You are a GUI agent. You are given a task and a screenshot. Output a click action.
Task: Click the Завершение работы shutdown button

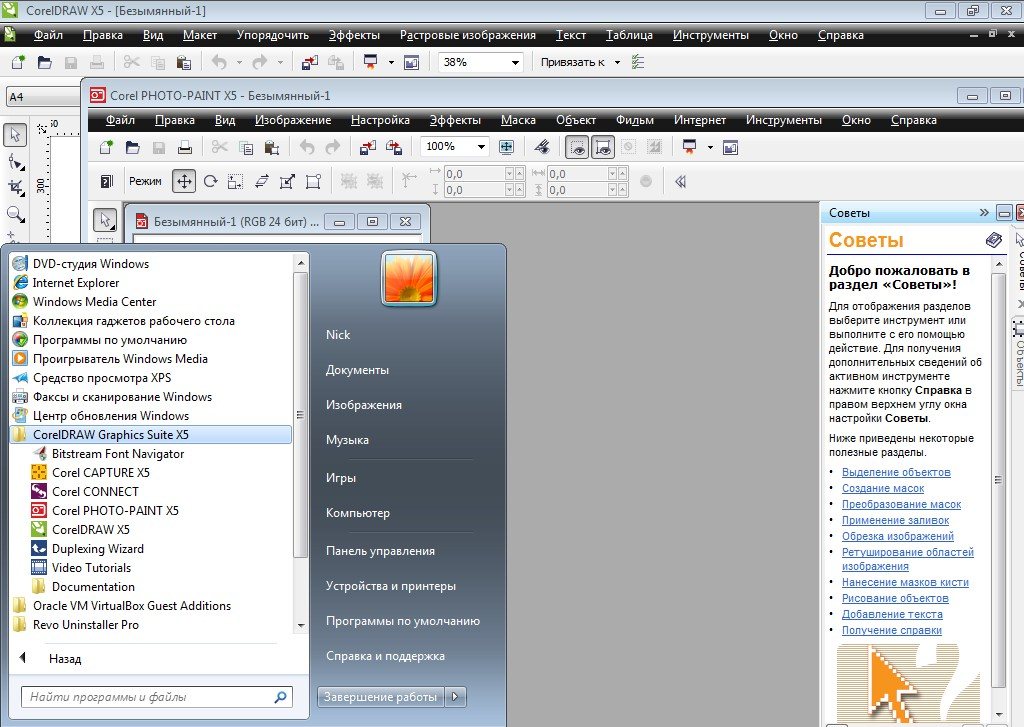click(380, 697)
